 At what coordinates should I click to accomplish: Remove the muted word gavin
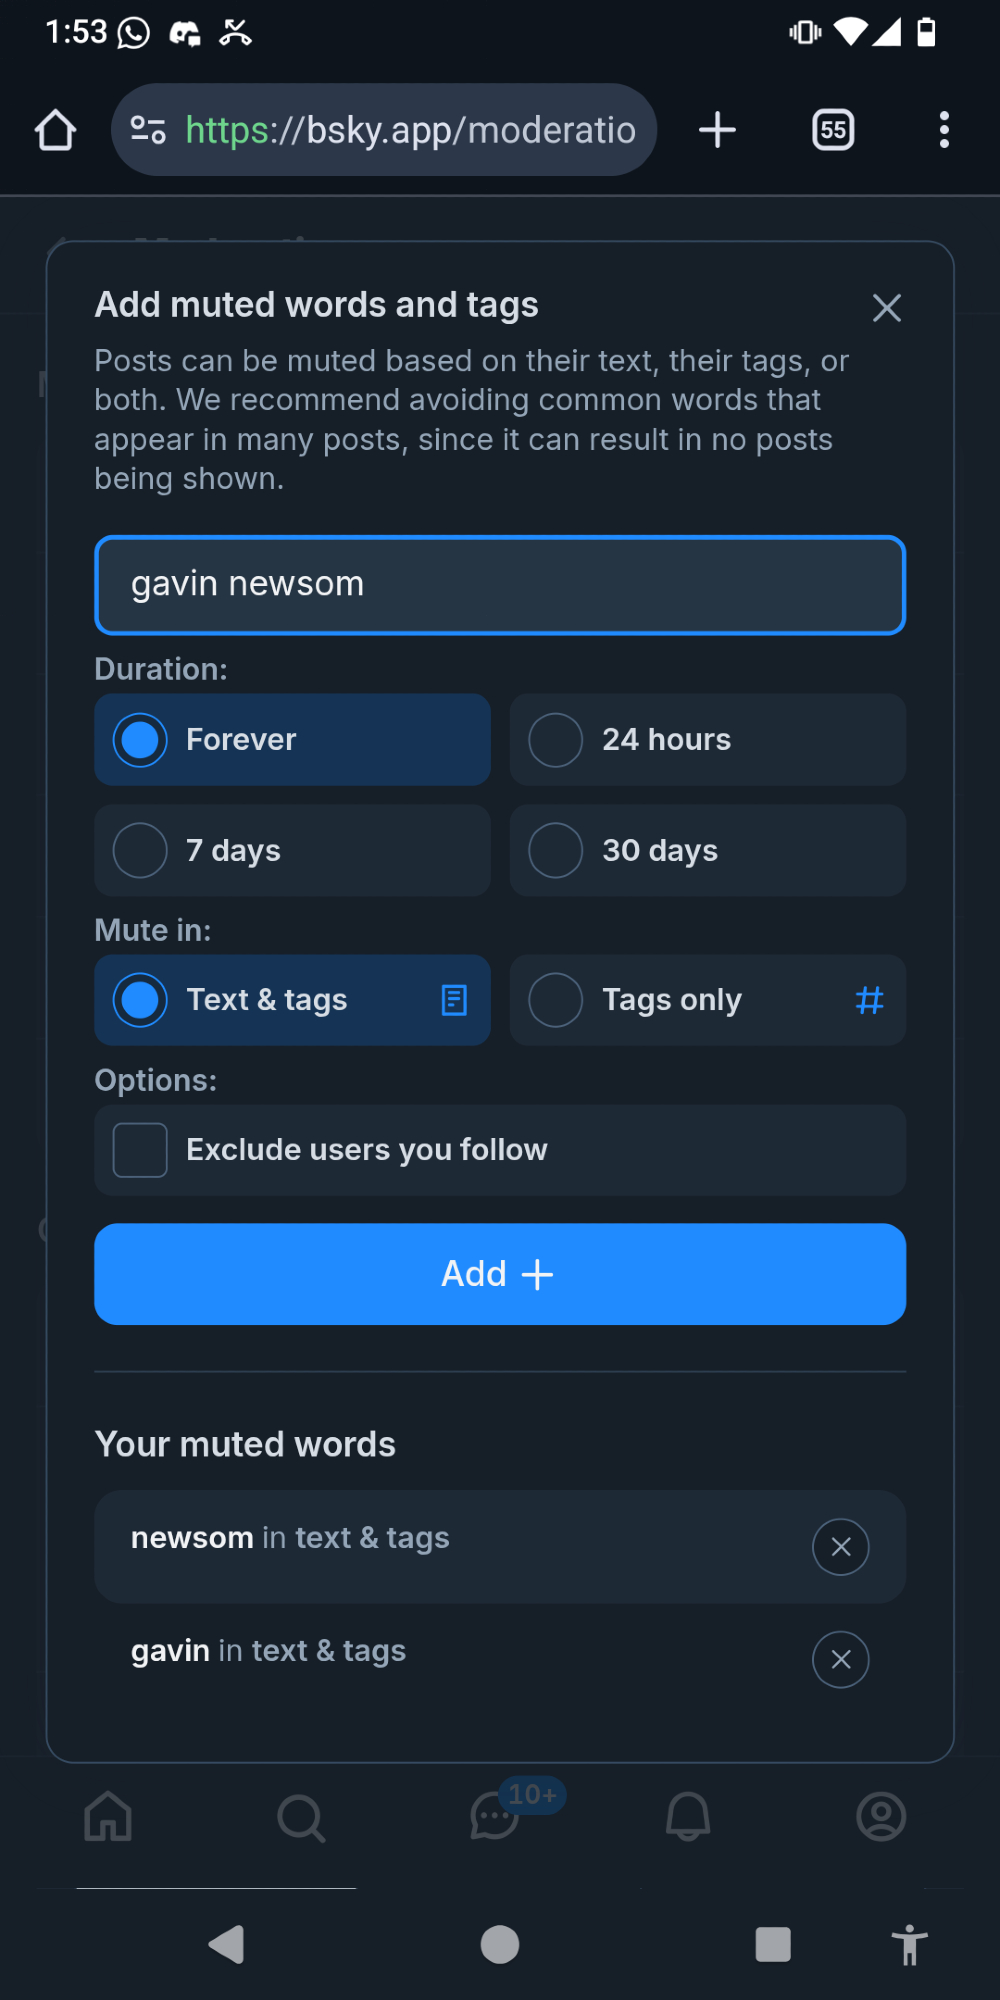point(841,1660)
